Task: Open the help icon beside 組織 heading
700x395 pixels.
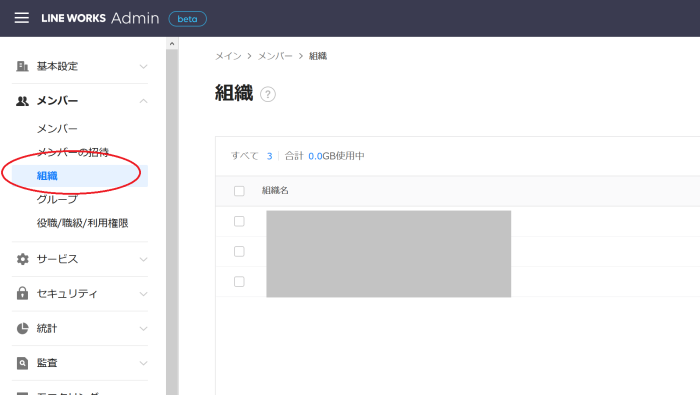Action: (268, 94)
